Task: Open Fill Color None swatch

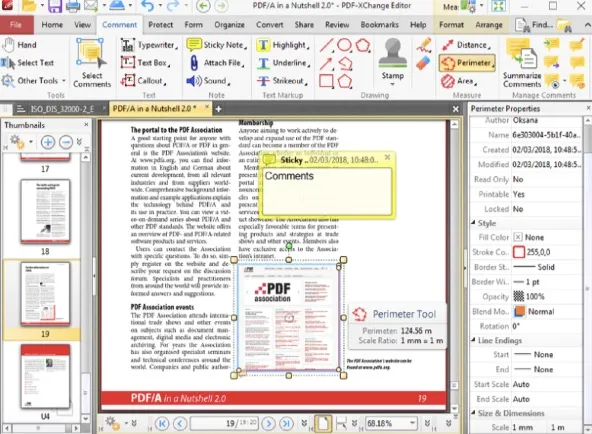Action: (x=518, y=237)
